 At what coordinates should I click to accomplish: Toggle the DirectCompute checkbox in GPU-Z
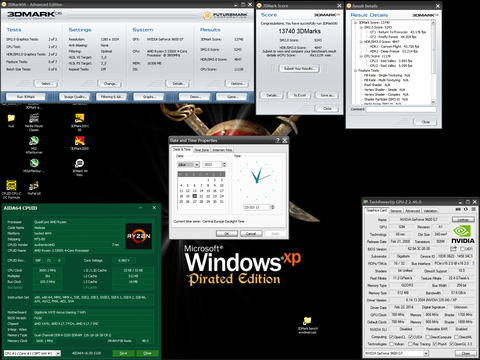point(428,337)
